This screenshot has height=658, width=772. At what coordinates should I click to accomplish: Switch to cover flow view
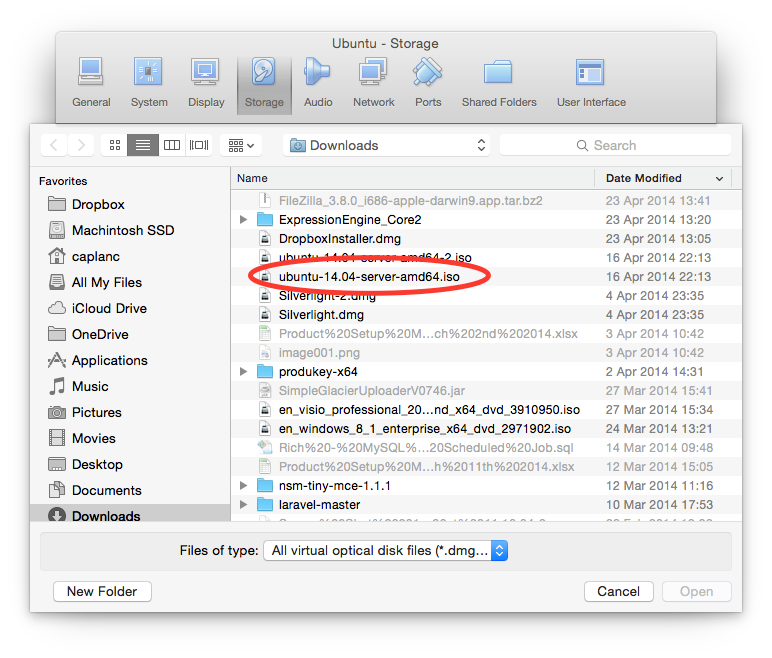tap(200, 145)
